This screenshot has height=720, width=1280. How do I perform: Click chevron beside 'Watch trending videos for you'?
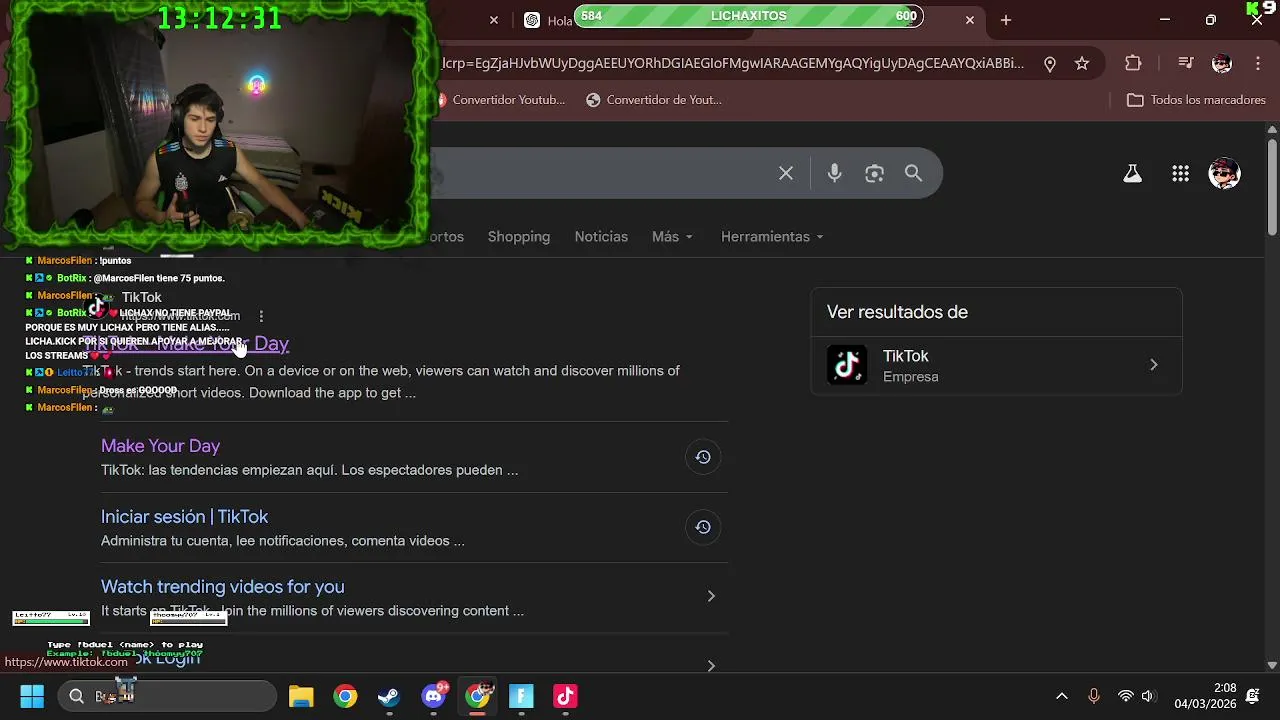[711, 596]
